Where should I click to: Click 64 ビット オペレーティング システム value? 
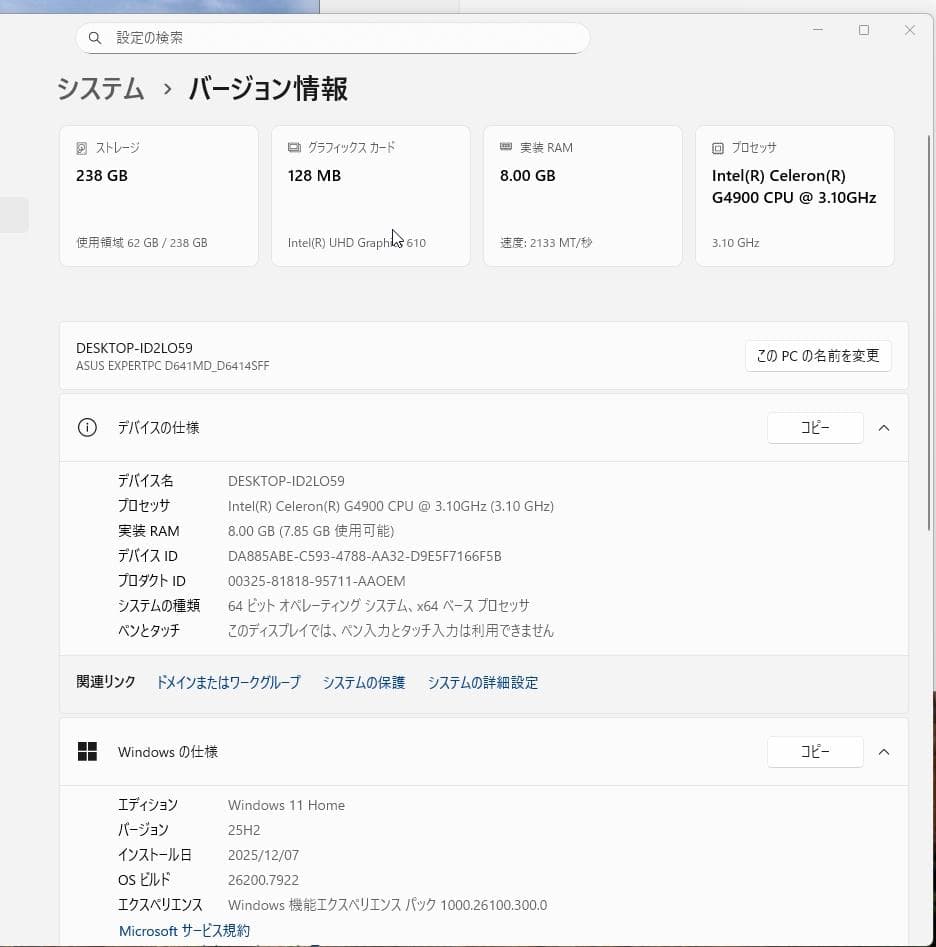point(379,606)
